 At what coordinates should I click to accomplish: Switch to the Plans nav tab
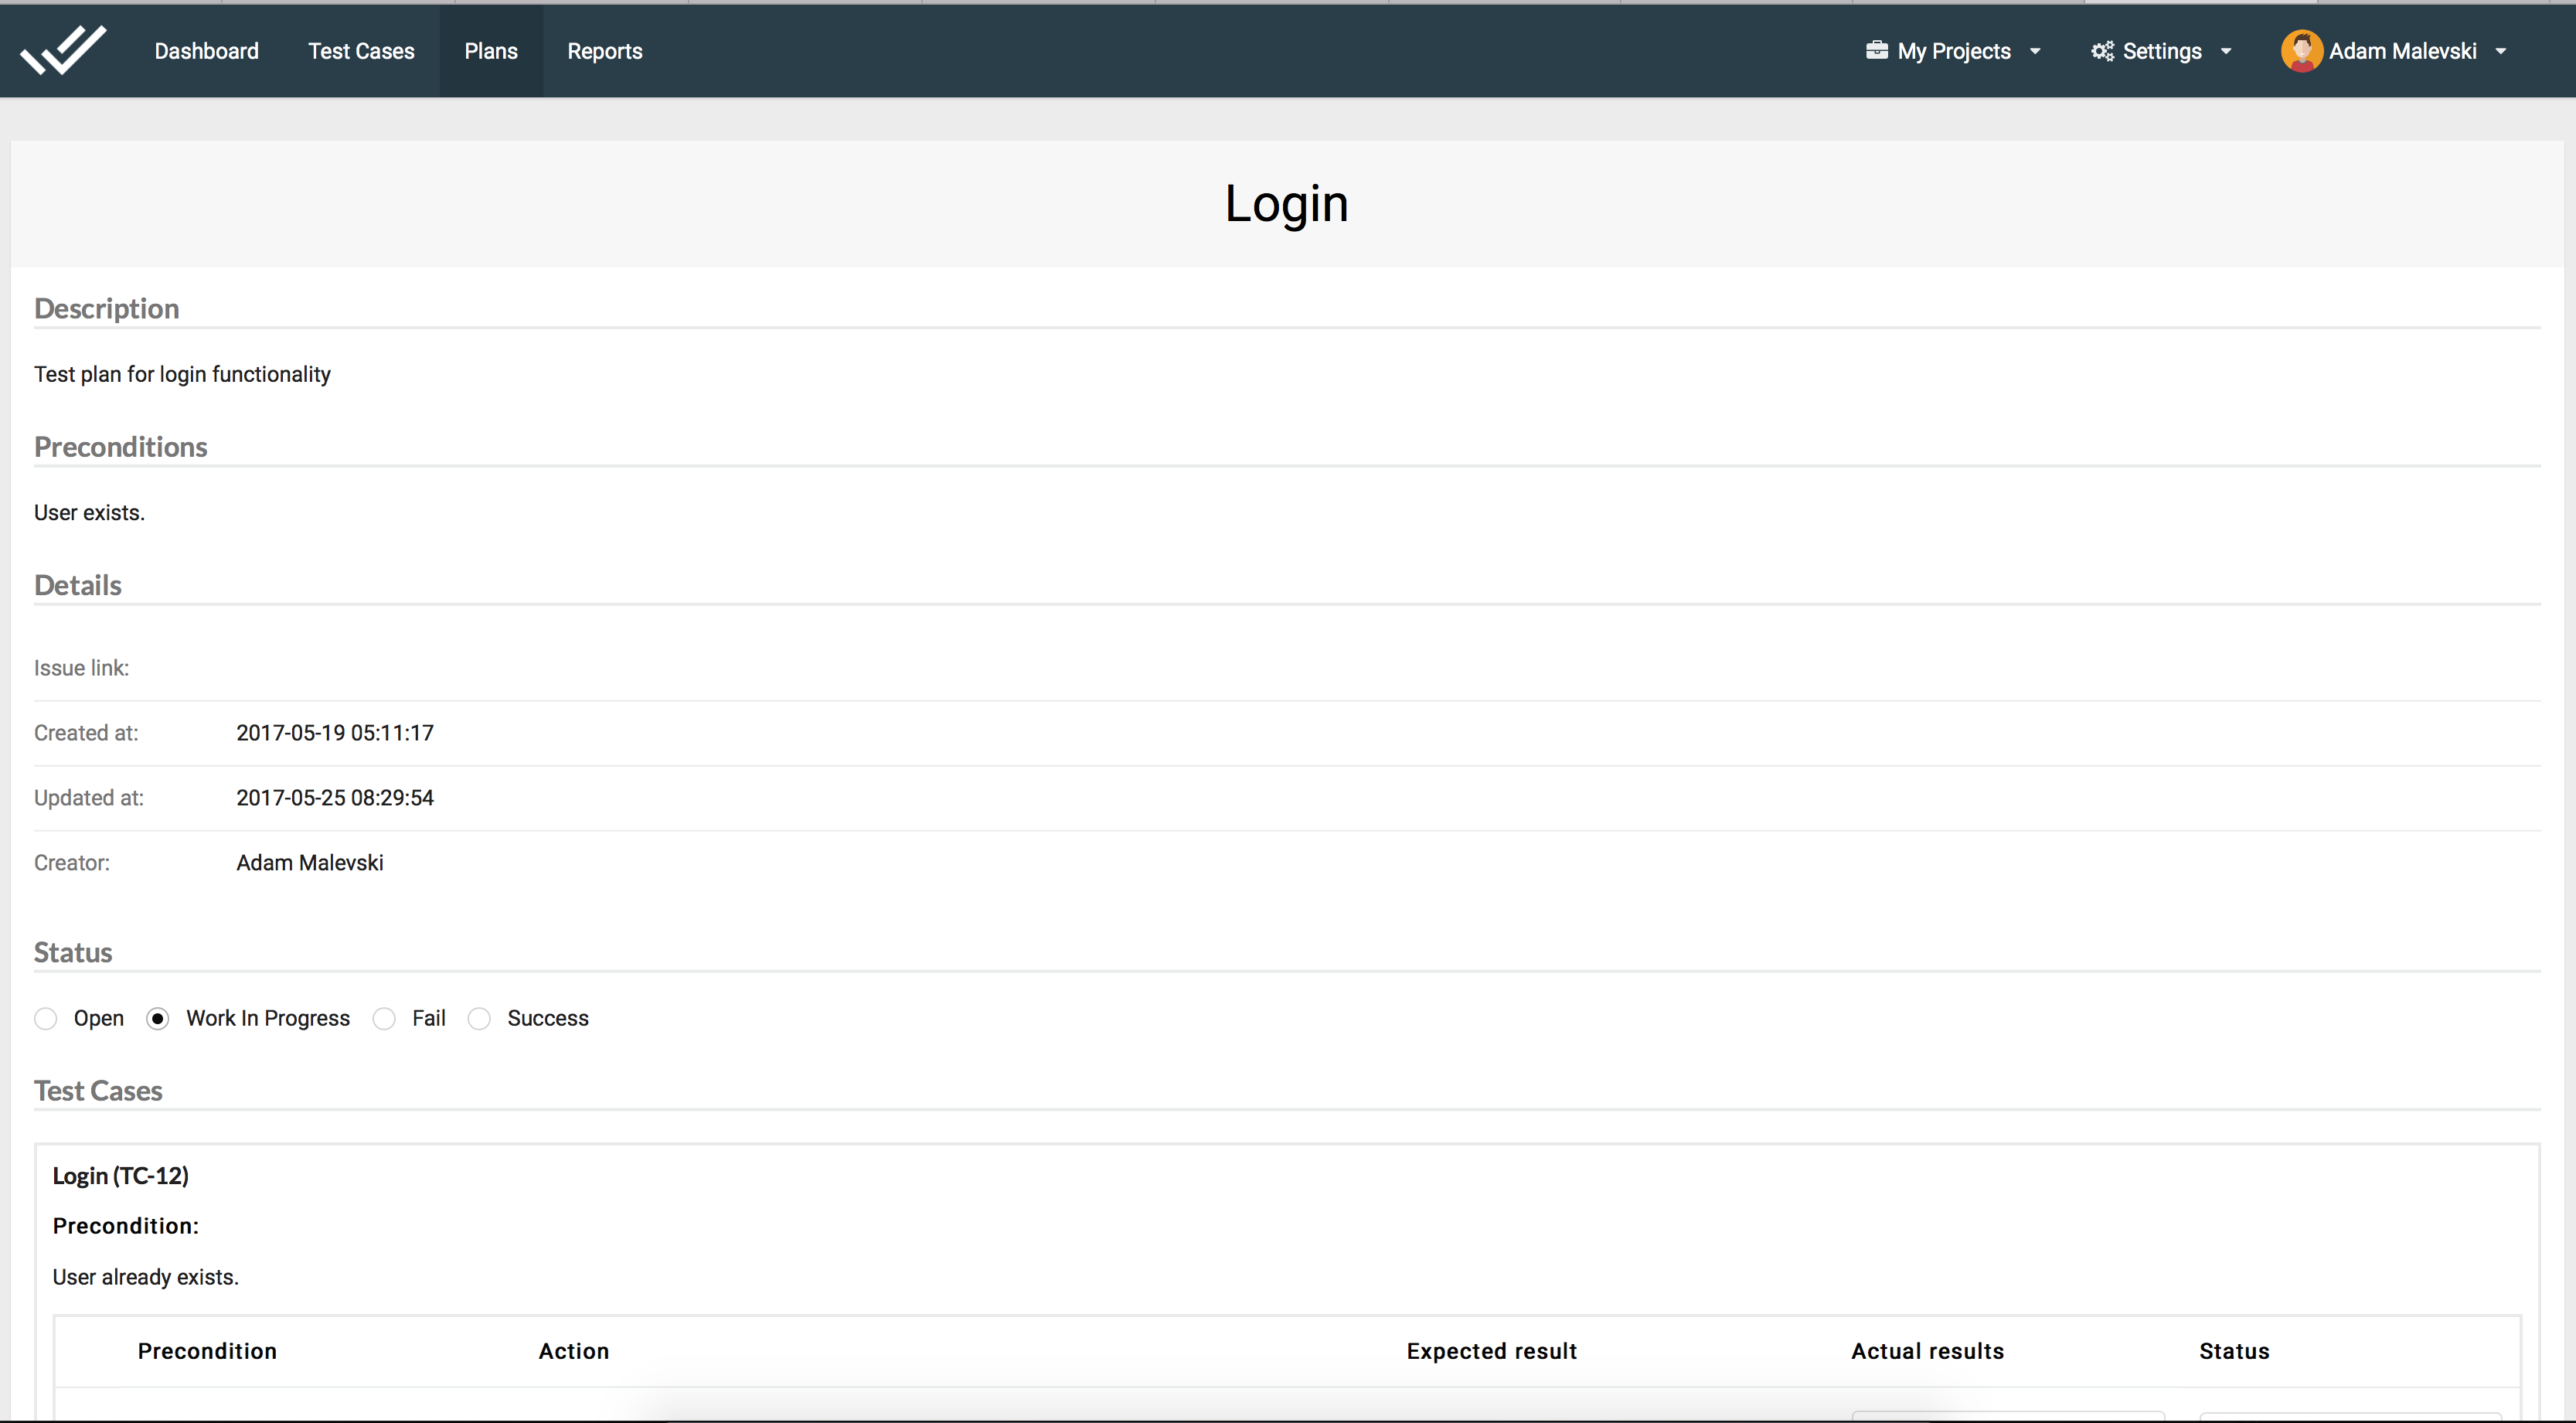coord(491,51)
